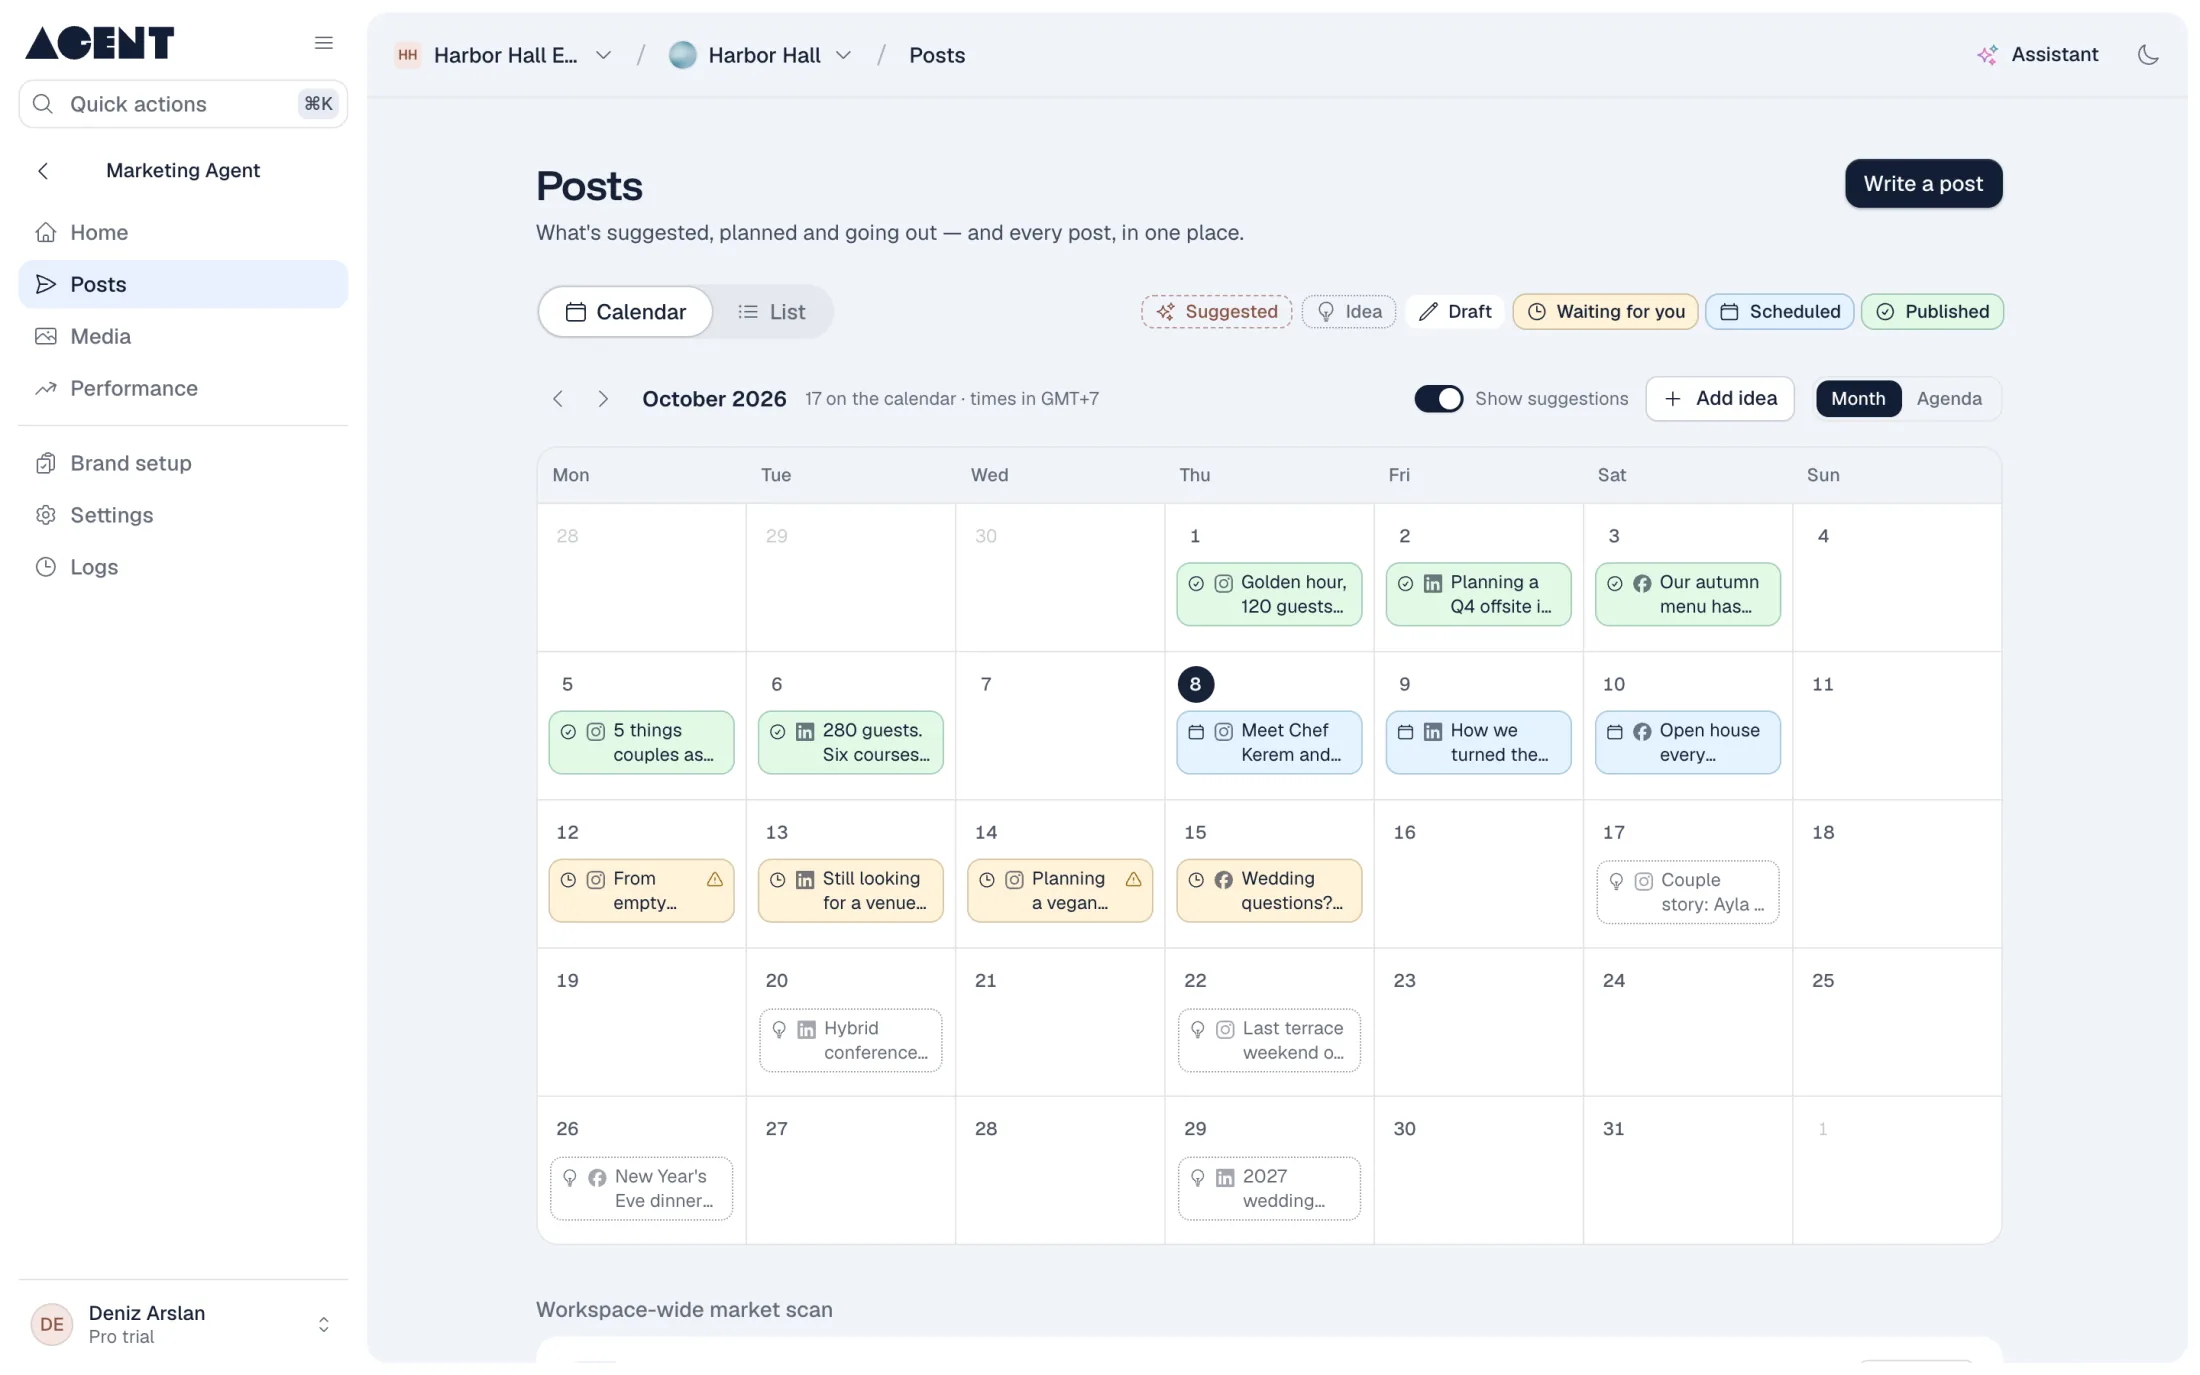Toggle dark mode with the moon icon
The image size is (2200, 1375).
click(x=2148, y=55)
